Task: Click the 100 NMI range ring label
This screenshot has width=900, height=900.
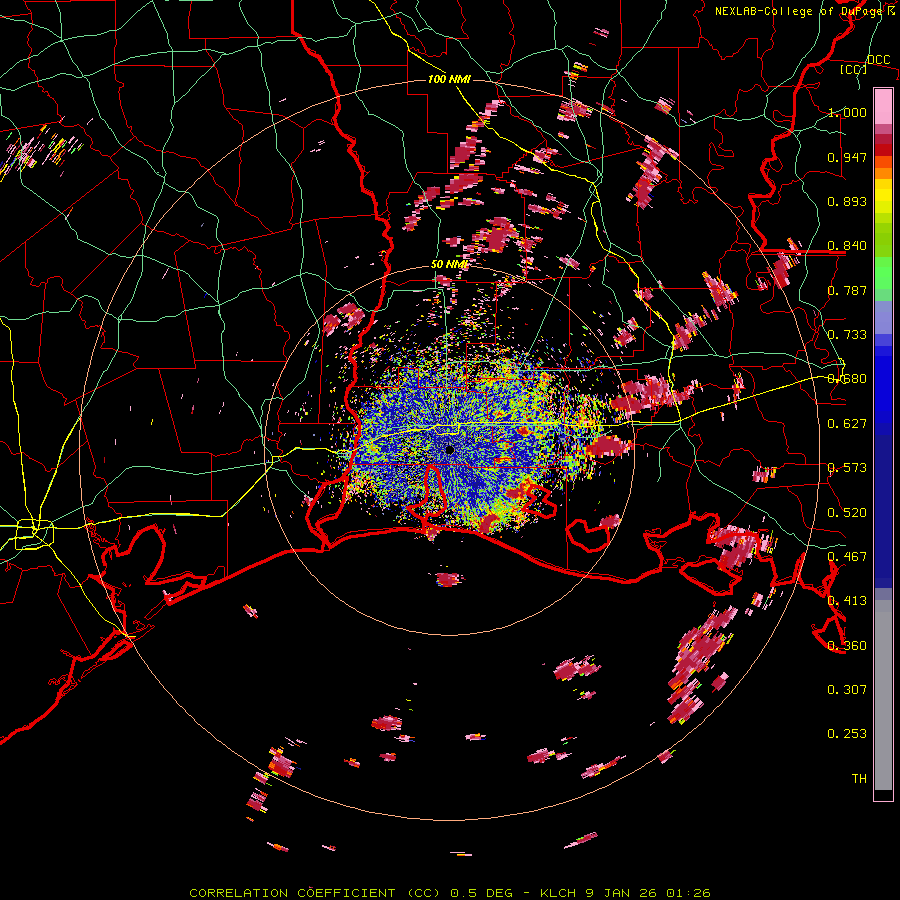Action: click(449, 79)
